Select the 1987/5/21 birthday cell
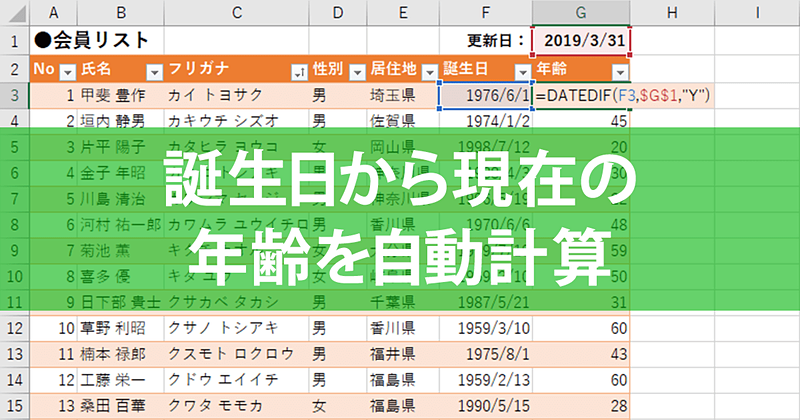This screenshot has height=420, width=800. pyautogui.click(x=485, y=302)
